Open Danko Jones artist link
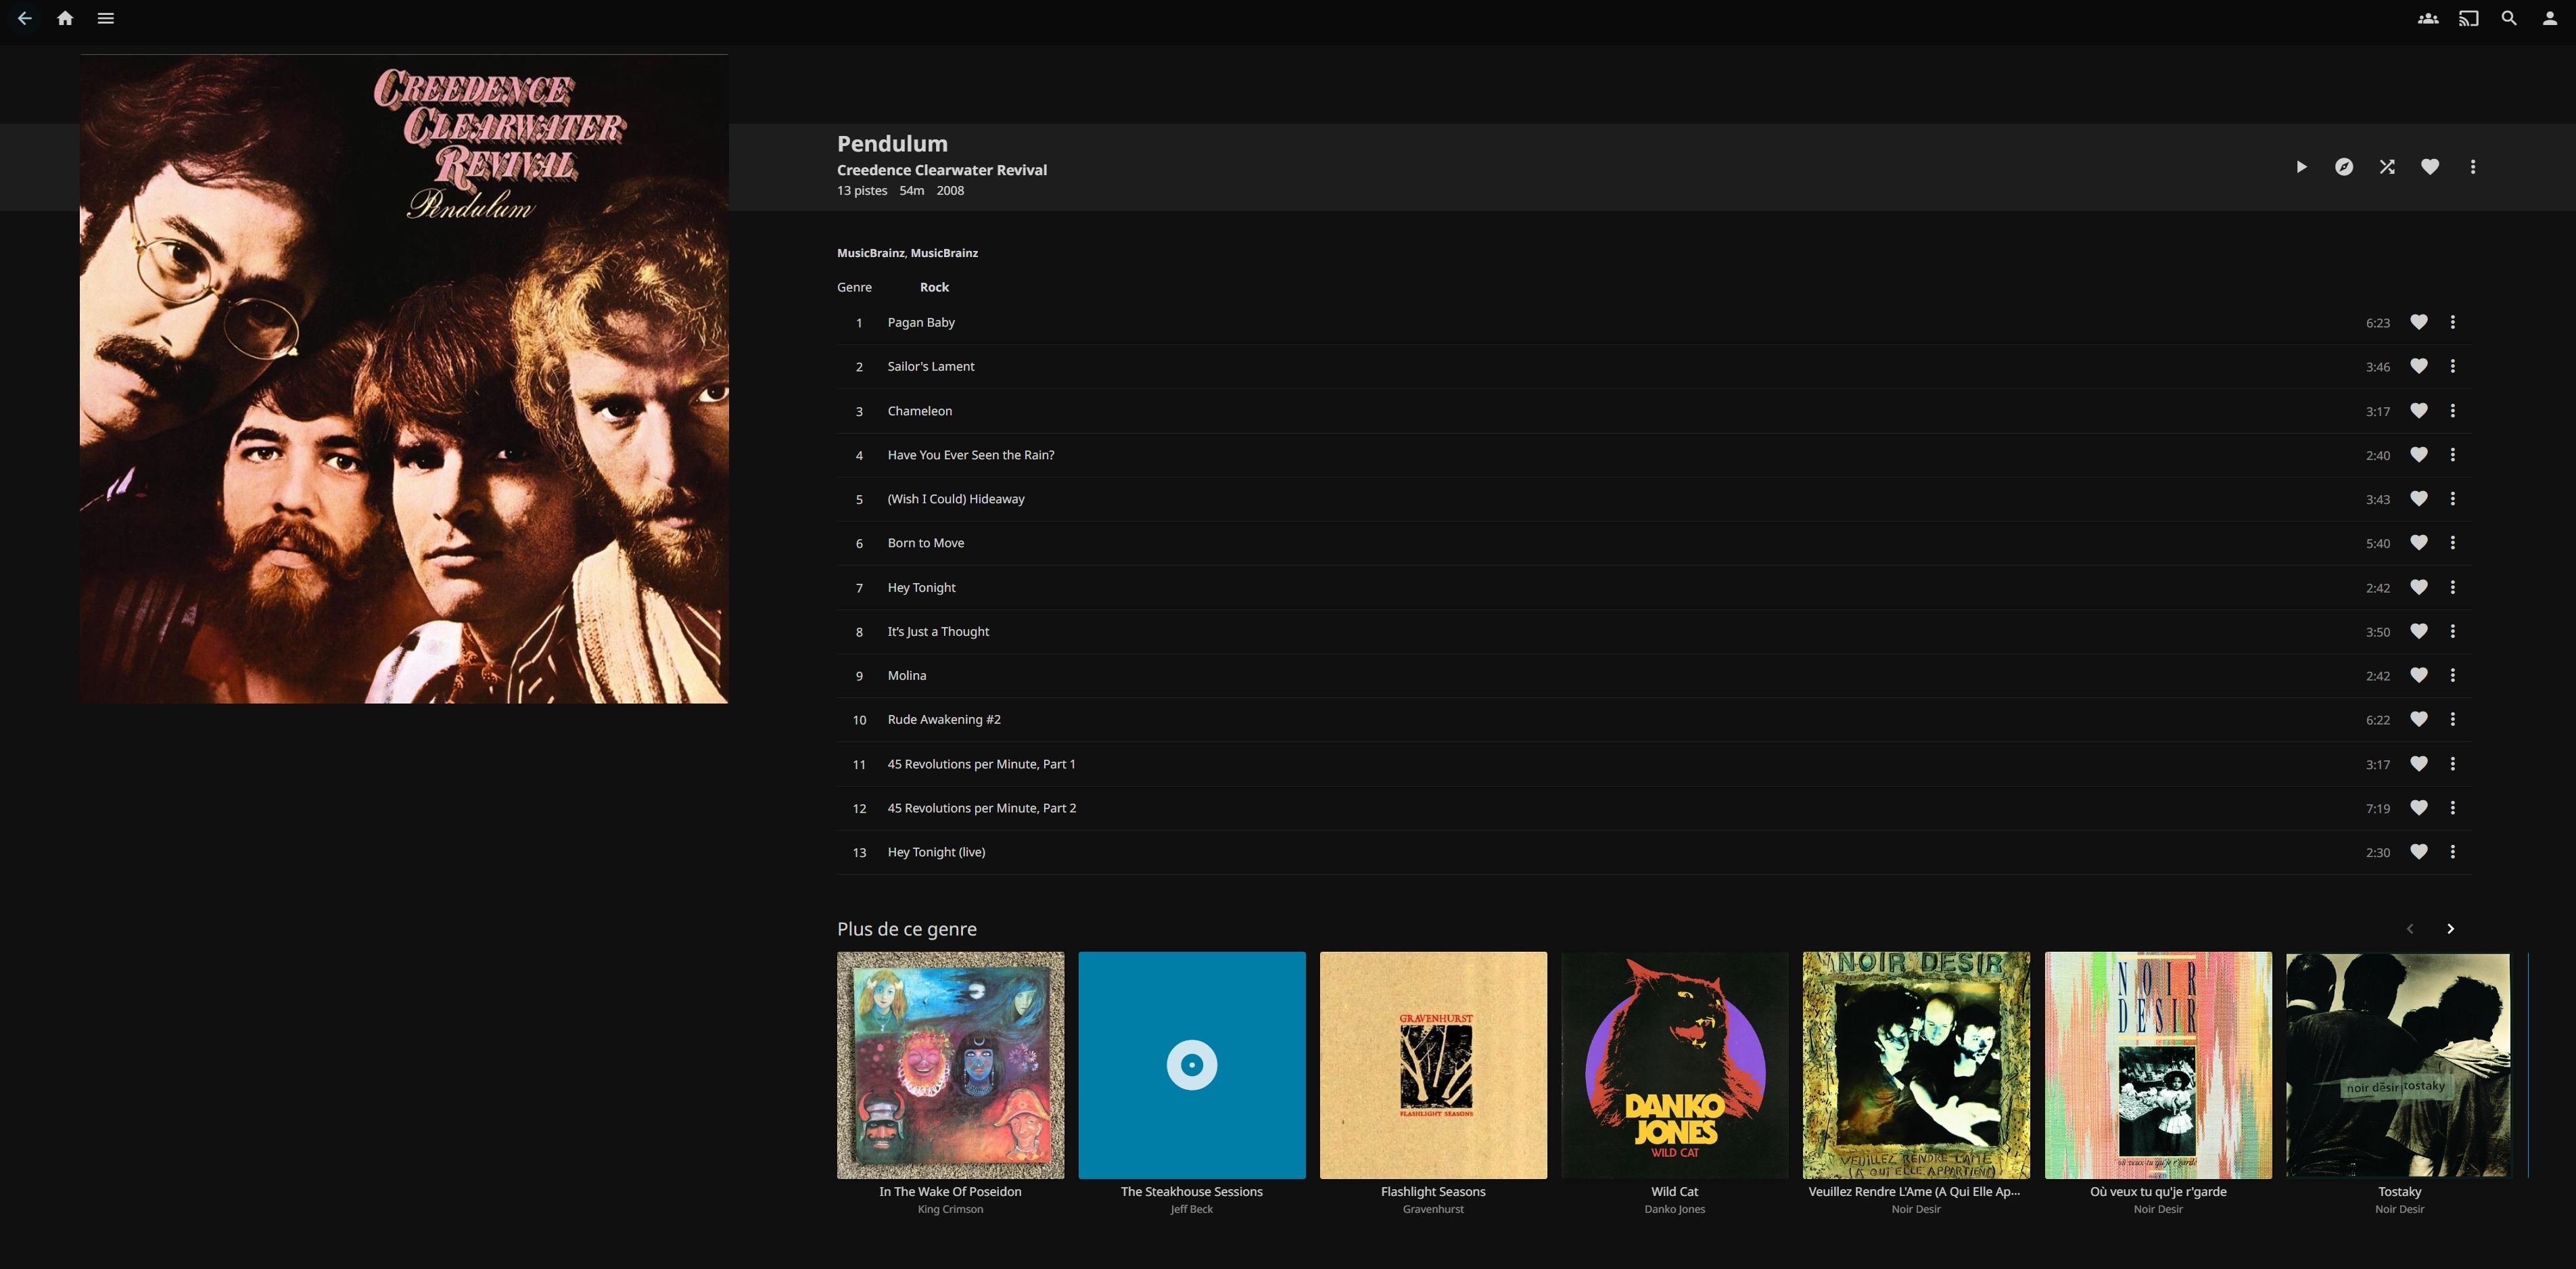Image resolution: width=2576 pixels, height=1269 pixels. coord(1675,1209)
